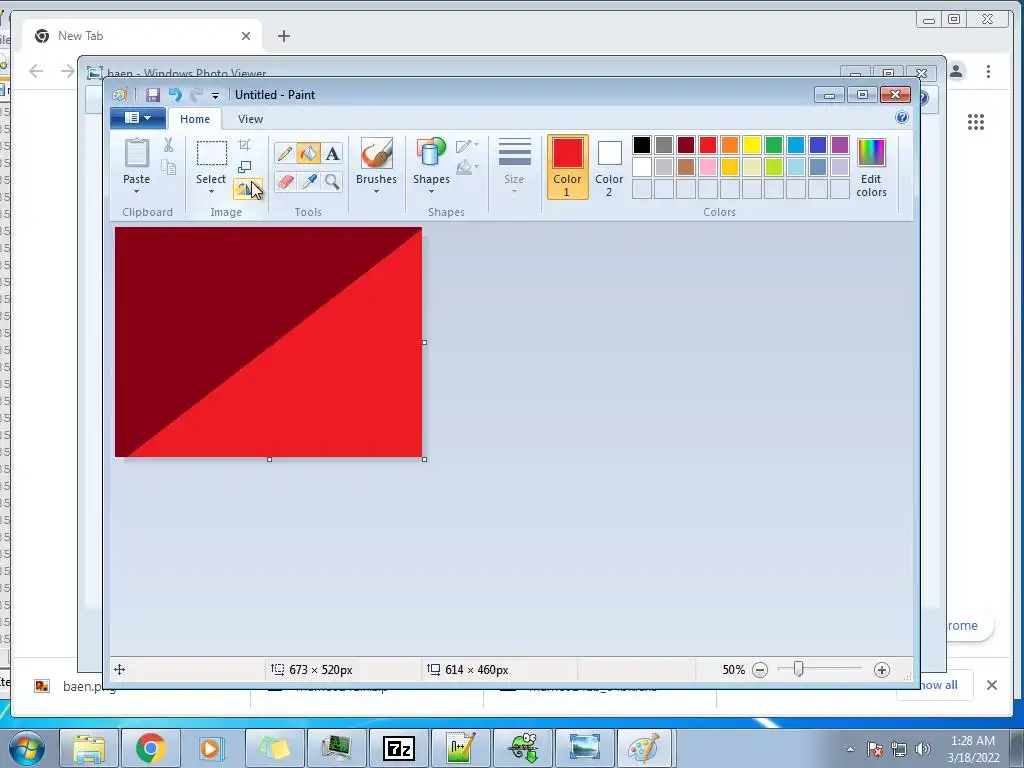Image resolution: width=1024 pixels, height=768 pixels.
Task: Activate the Color 1 button
Action: point(567,167)
